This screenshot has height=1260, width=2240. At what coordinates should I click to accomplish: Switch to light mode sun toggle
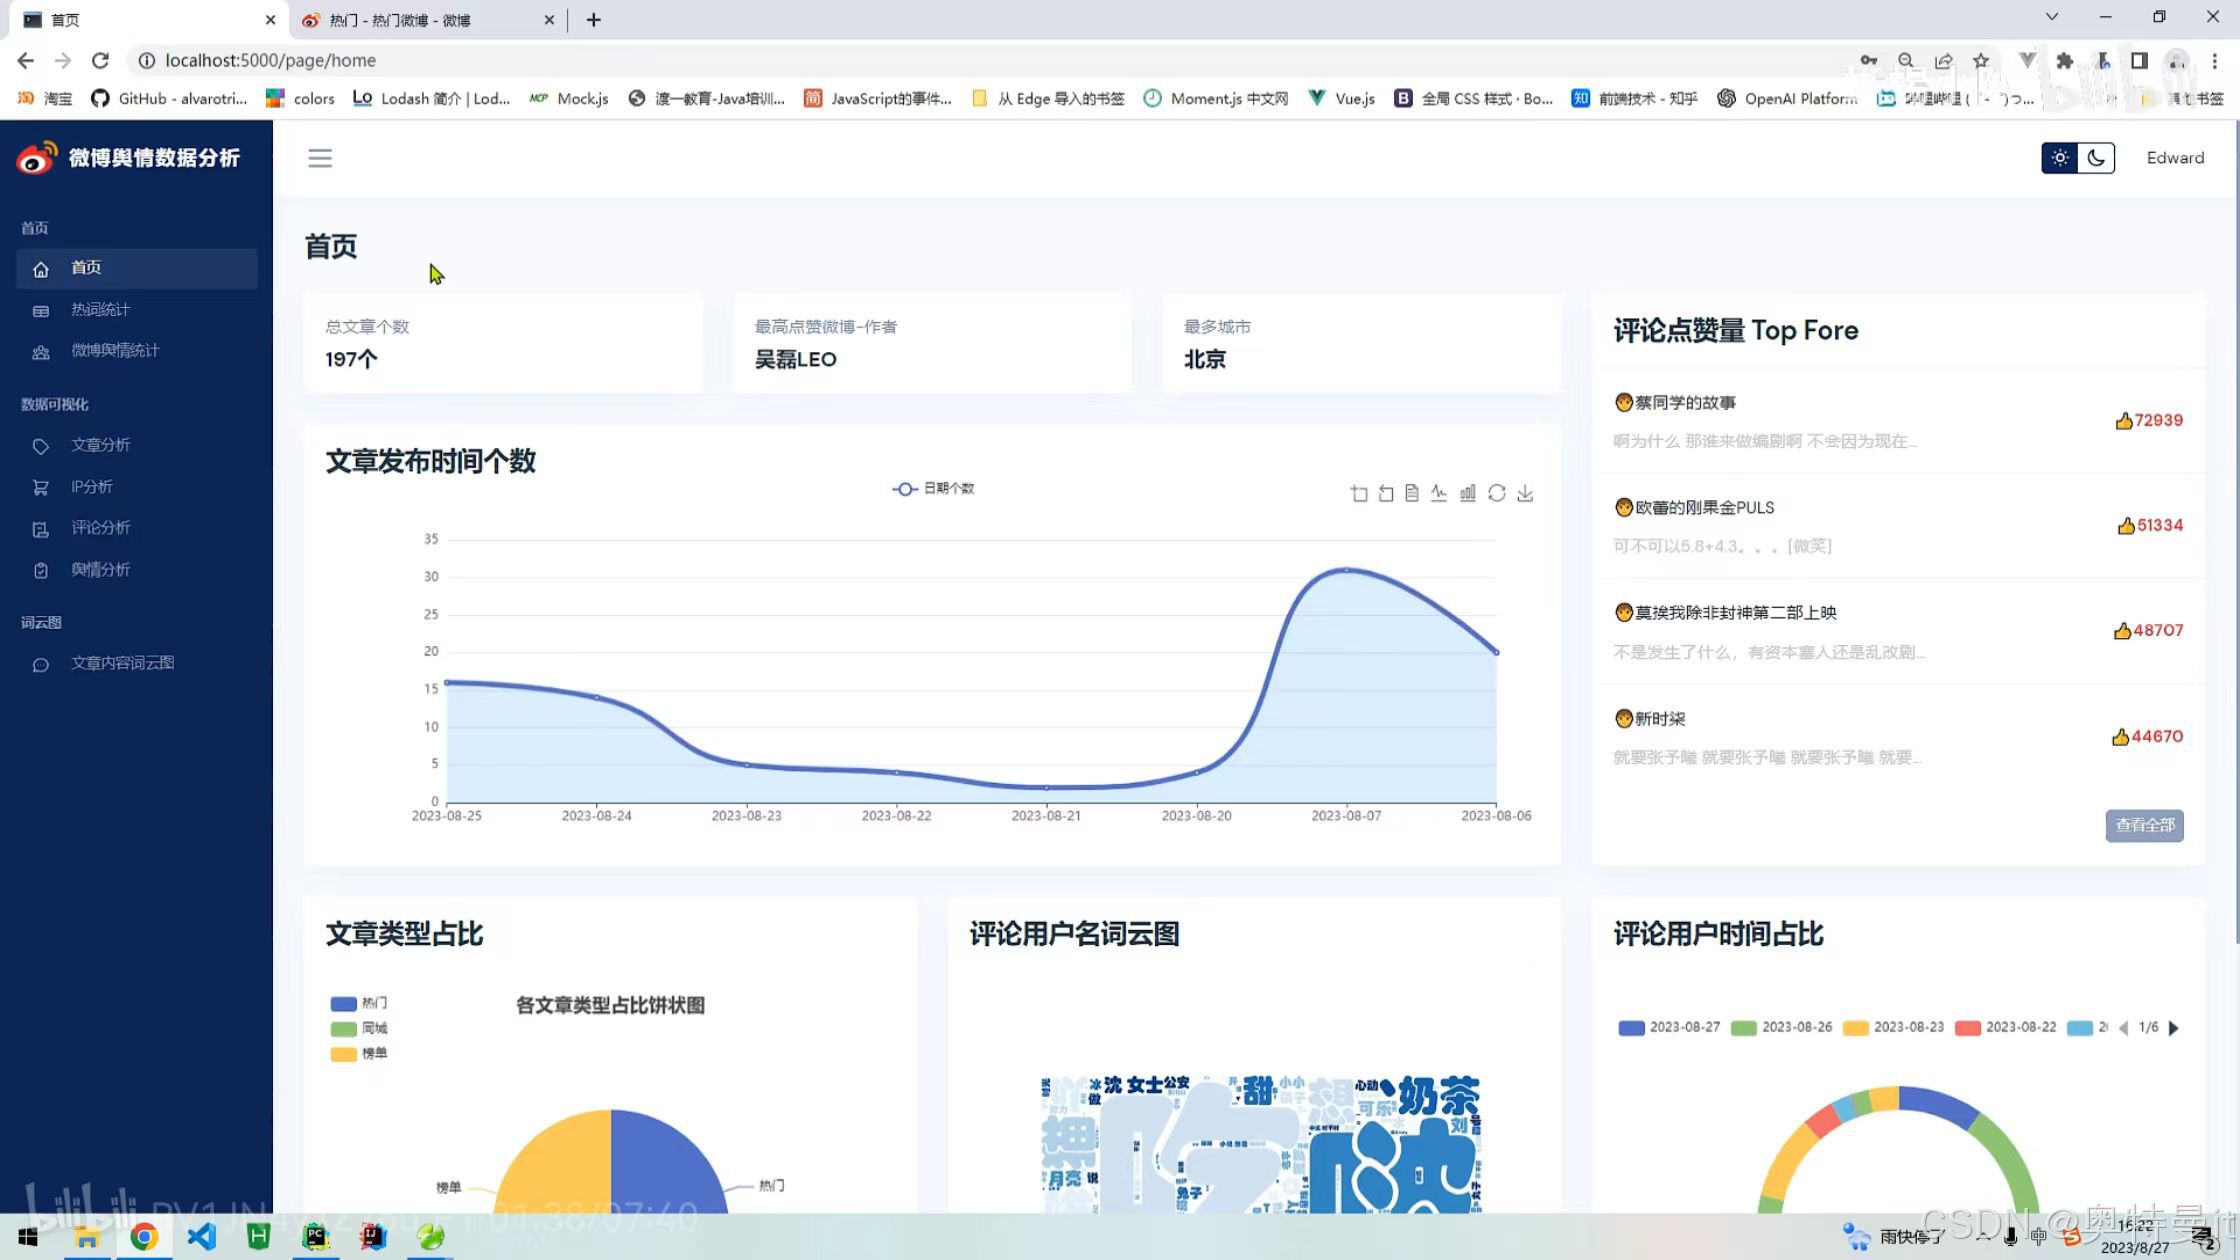[x=2059, y=158]
